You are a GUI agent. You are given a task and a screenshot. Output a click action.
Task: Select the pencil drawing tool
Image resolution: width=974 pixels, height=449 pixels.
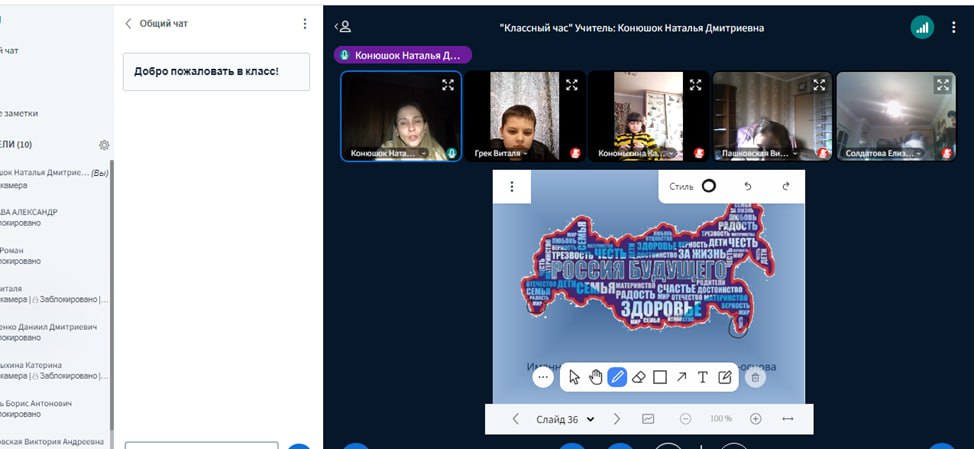[616, 377]
